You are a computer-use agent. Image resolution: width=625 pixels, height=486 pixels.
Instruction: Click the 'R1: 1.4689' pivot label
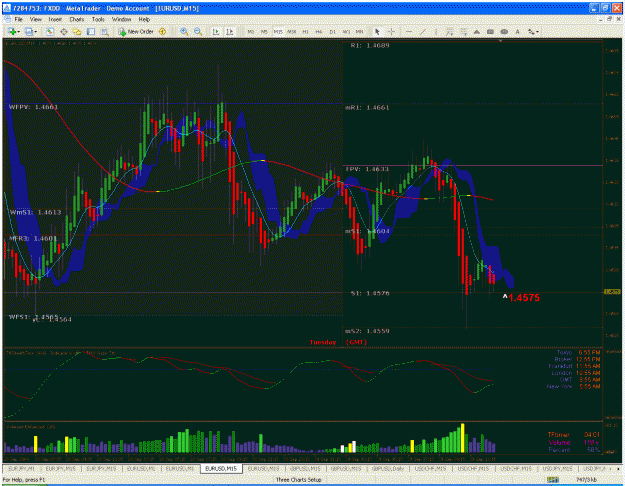[x=369, y=45]
